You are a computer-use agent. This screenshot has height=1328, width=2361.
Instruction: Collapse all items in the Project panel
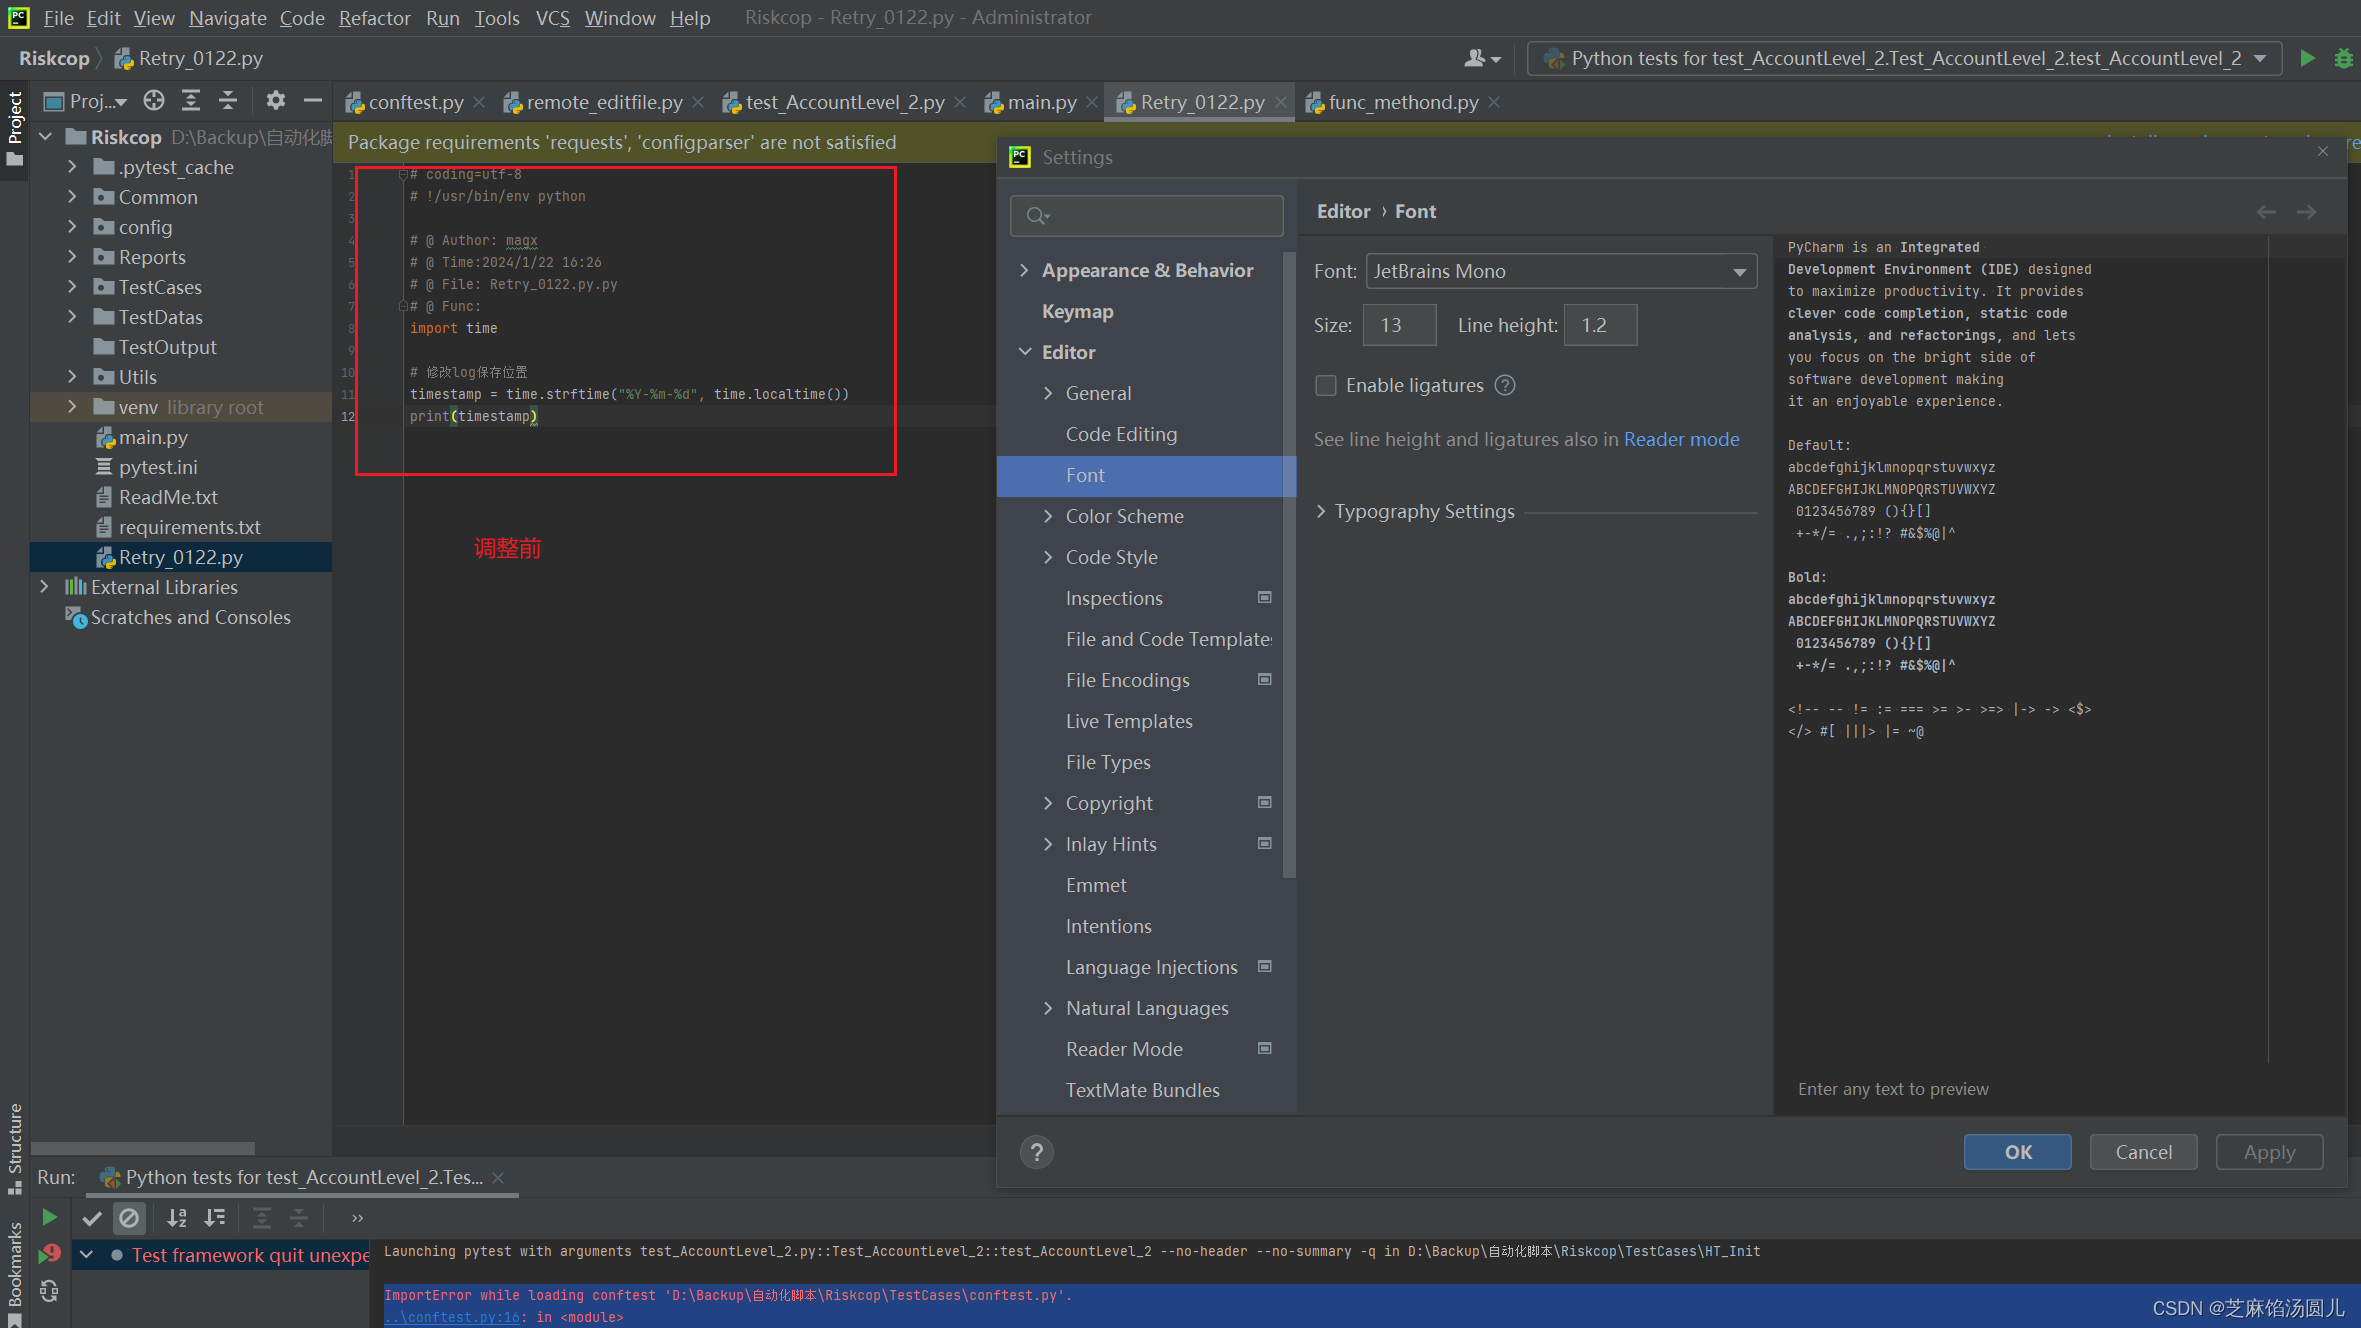pyautogui.click(x=228, y=100)
